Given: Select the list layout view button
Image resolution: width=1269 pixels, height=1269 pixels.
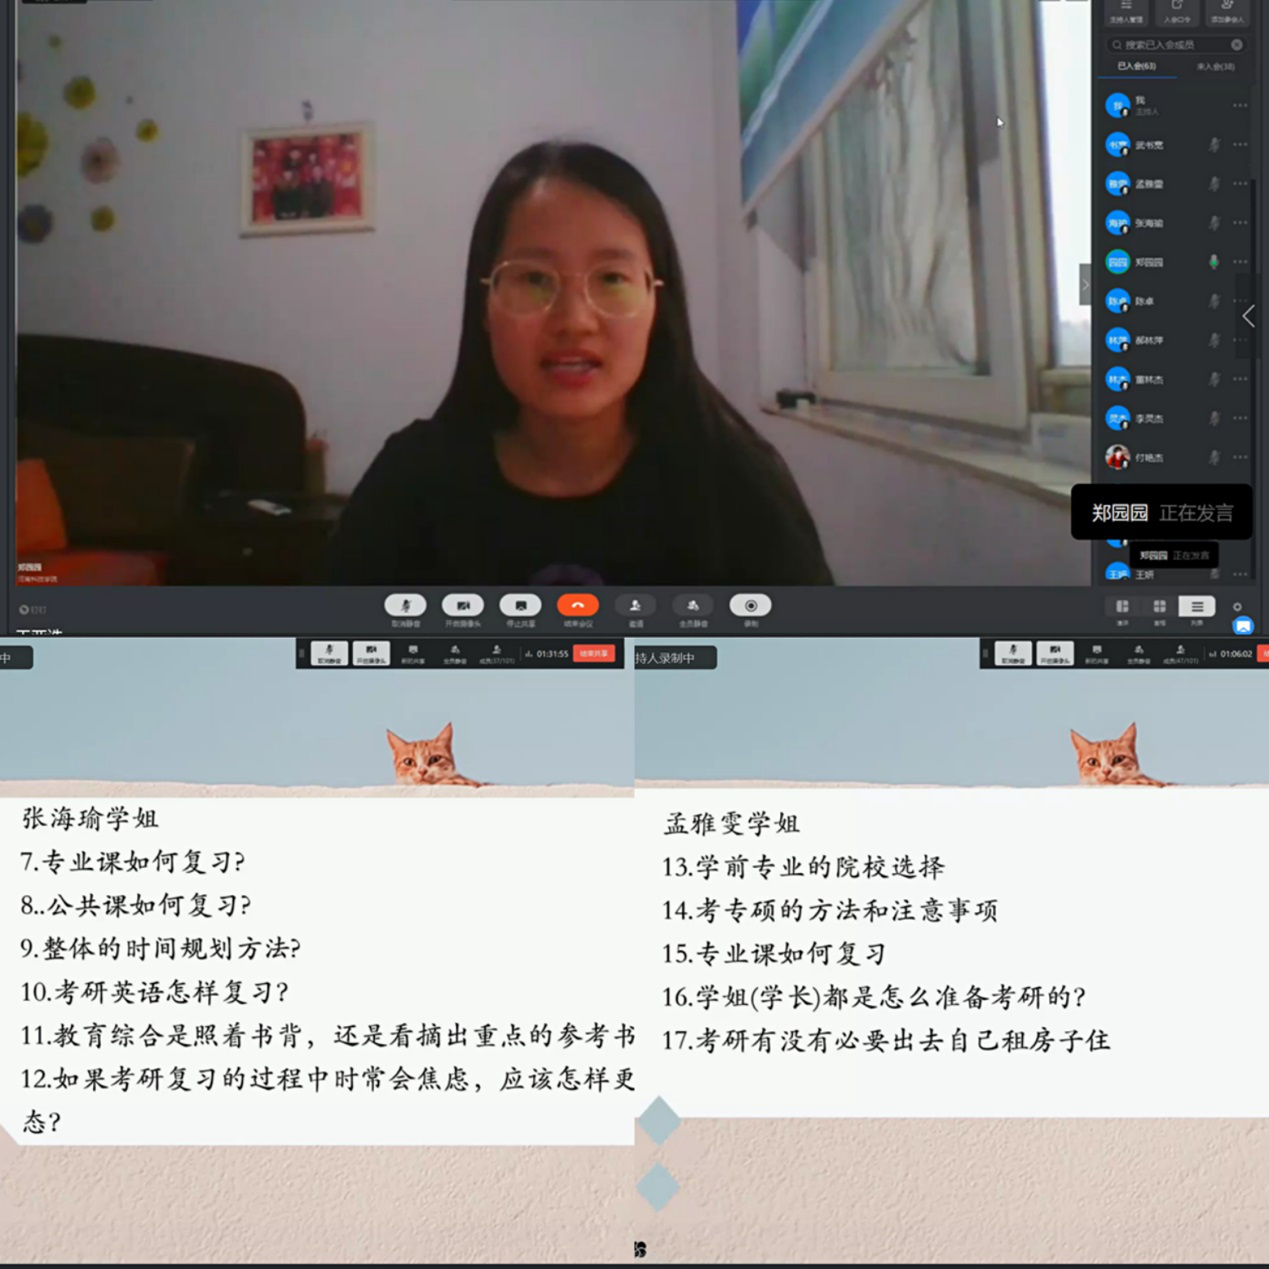Looking at the screenshot, I should [x=1197, y=607].
